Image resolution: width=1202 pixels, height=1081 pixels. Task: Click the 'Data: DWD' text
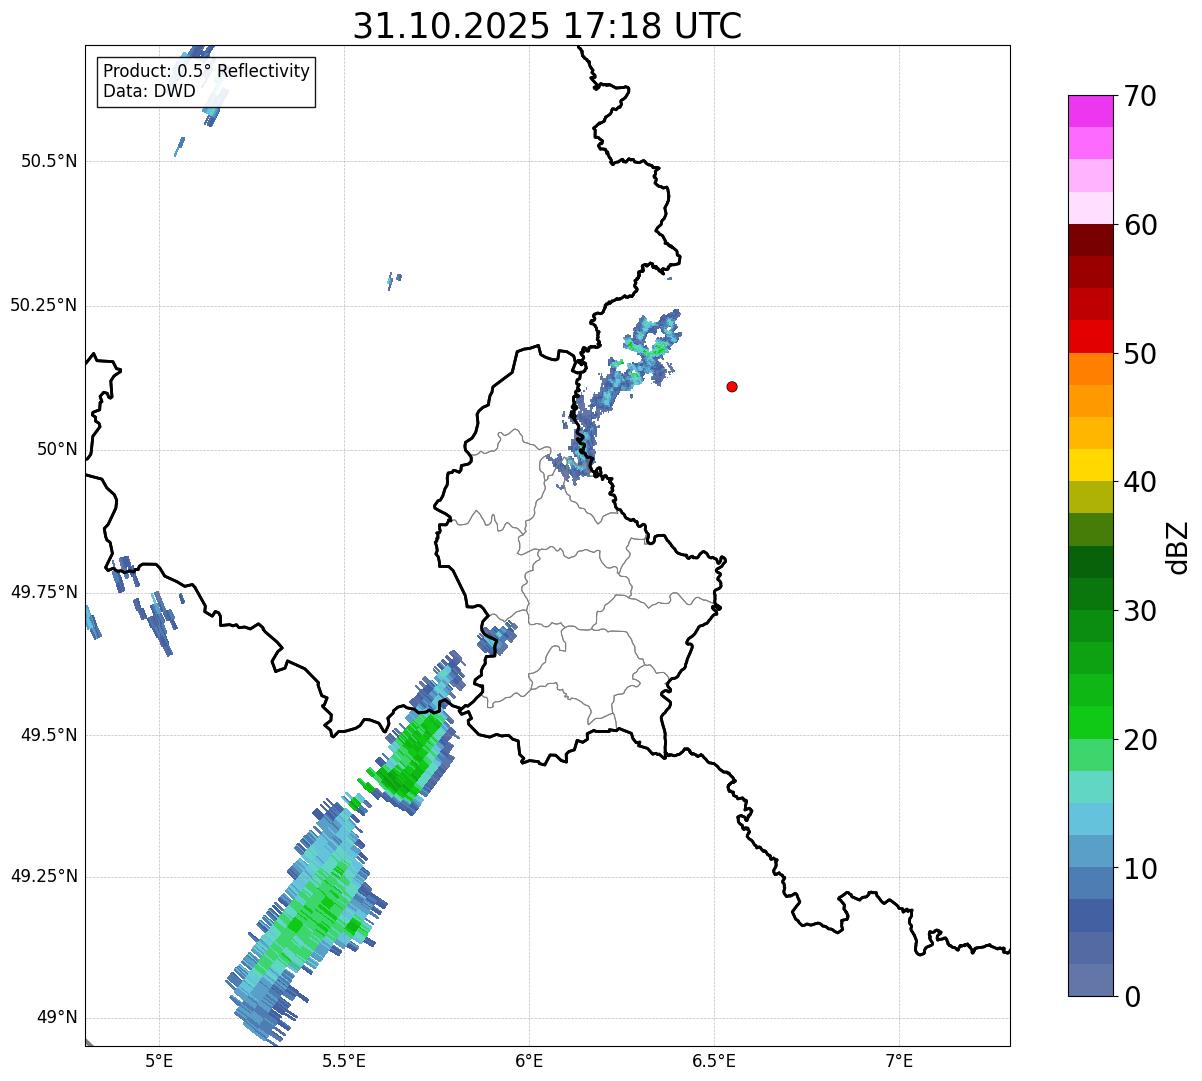pyautogui.click(x=149, y=91)
